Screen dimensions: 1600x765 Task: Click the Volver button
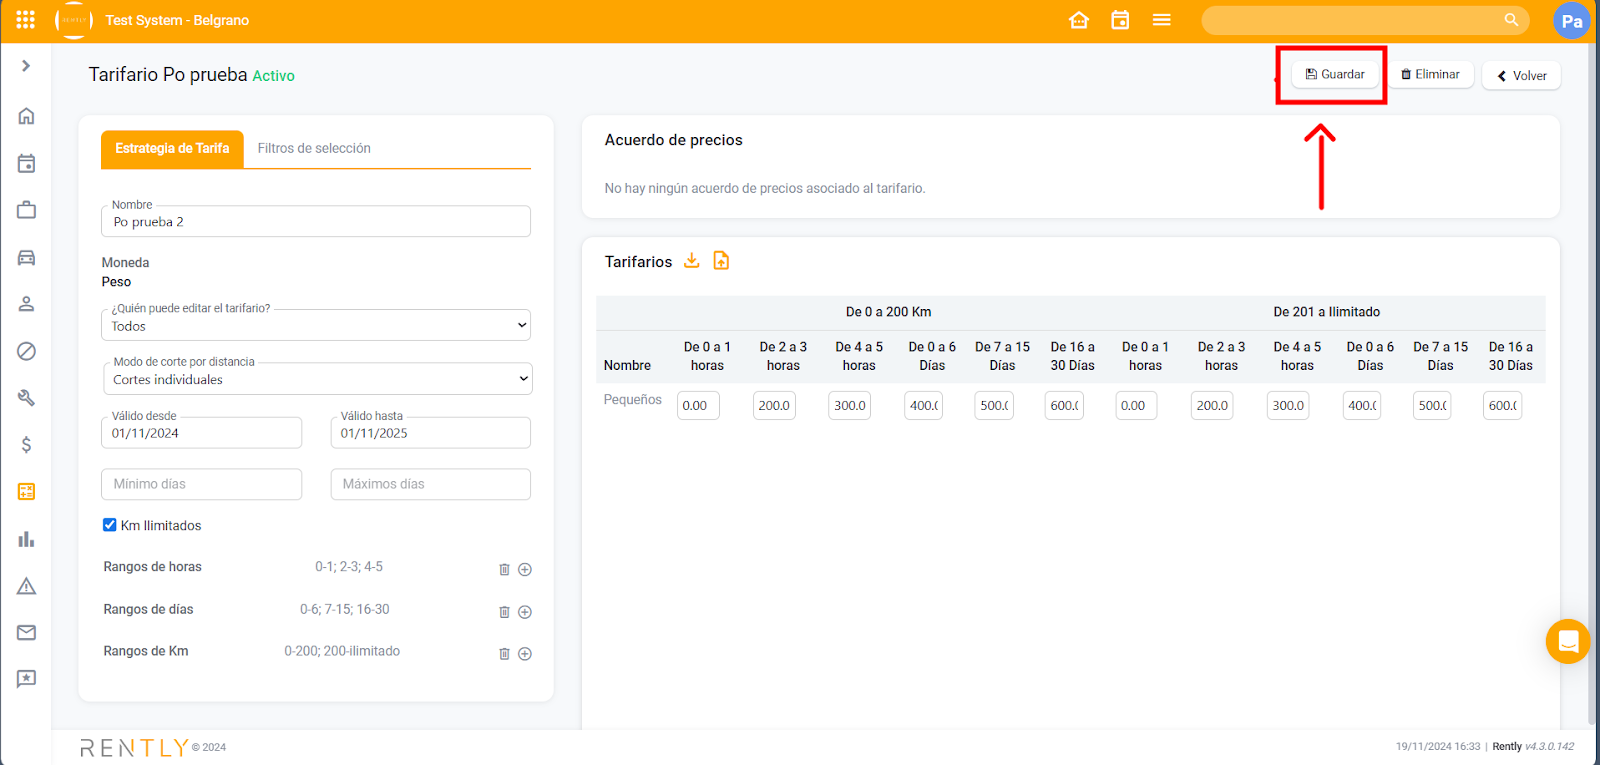(x=1521, y=76)
